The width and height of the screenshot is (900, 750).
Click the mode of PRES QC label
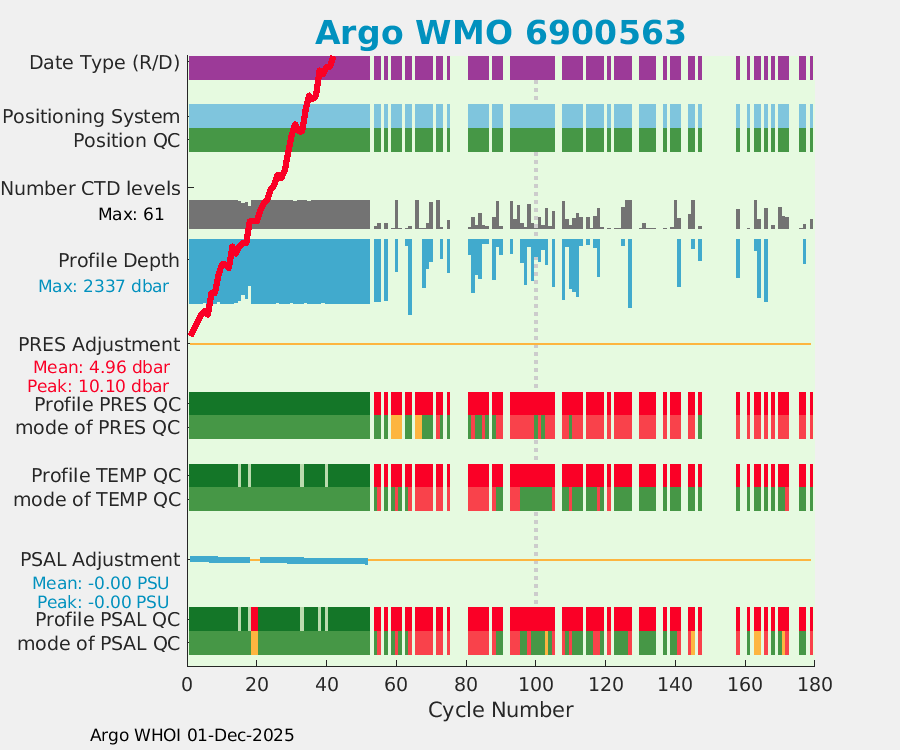coord(98,428)
